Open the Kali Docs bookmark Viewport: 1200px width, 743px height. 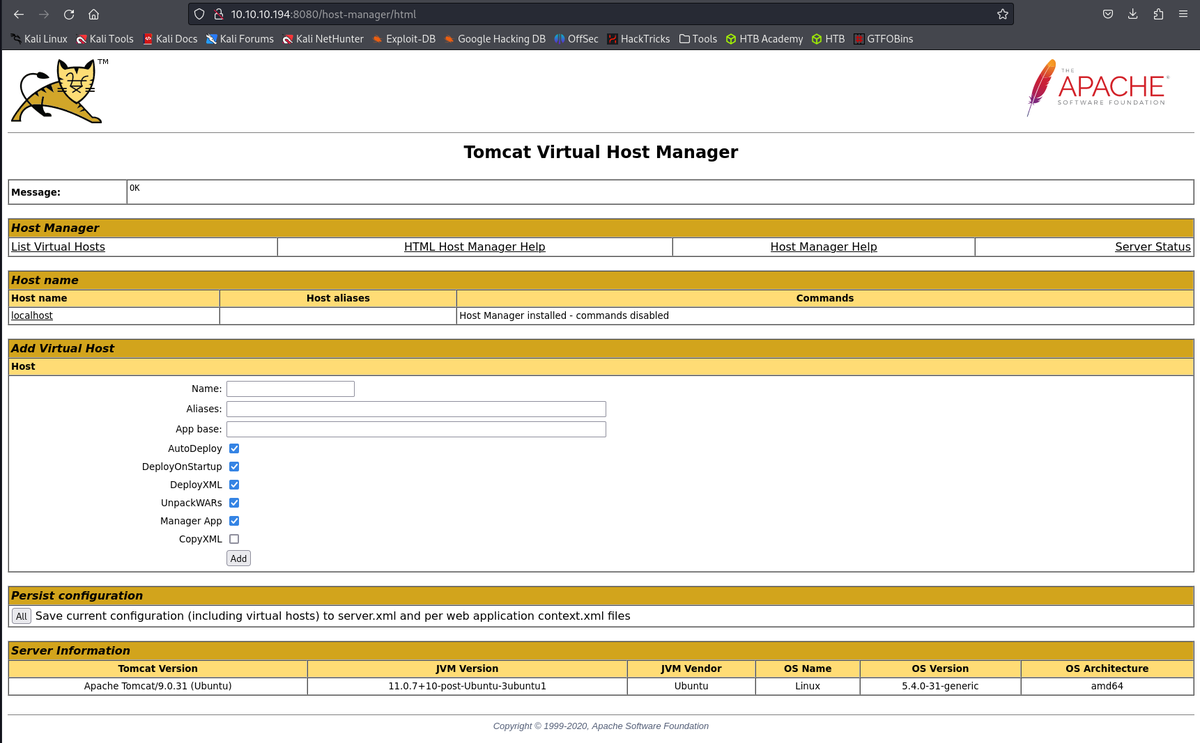coord(170,39)
